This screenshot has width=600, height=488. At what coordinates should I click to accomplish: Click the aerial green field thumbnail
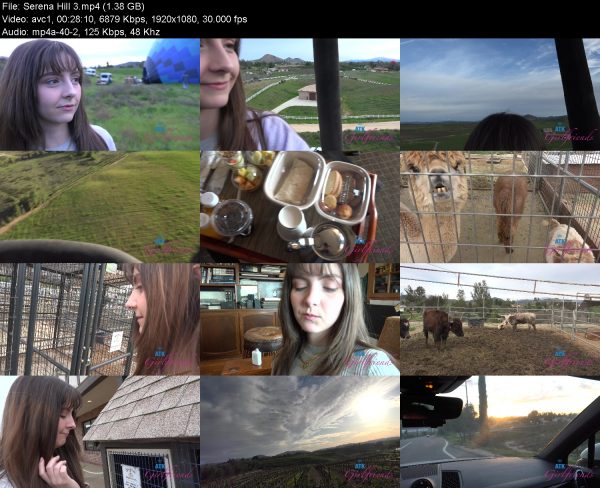click(x=100, y=207)
